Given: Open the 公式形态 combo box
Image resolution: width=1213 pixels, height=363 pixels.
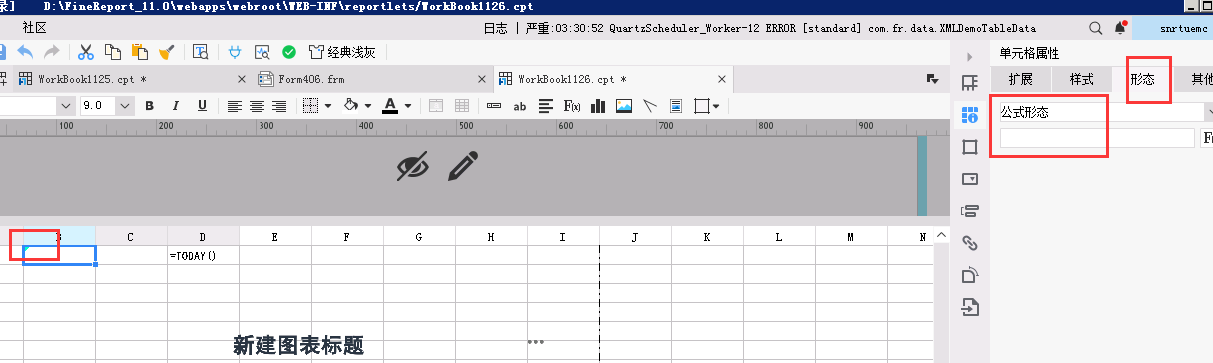Looking at the screenshot, I should 1105,113.
